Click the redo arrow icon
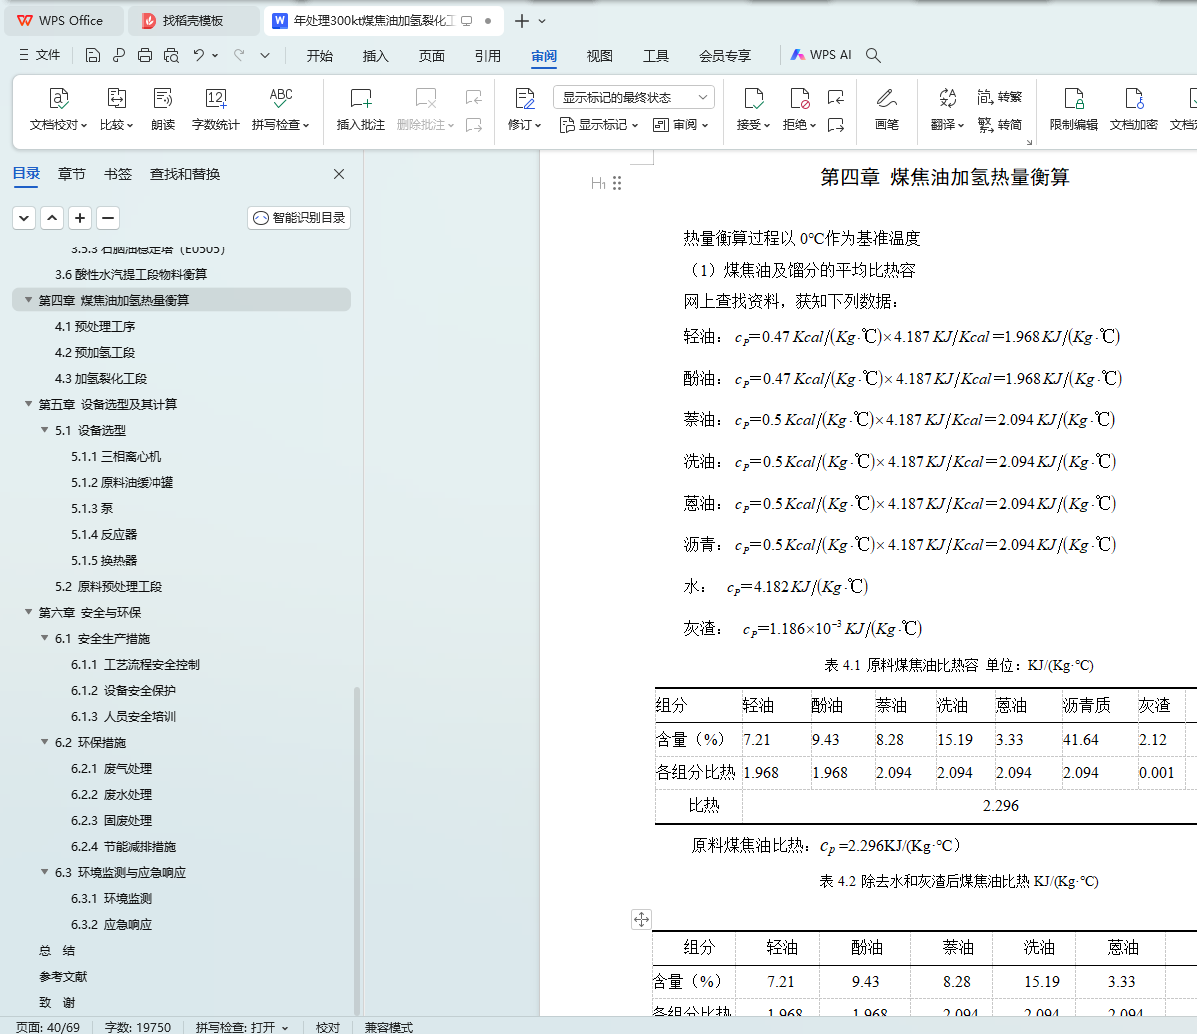 [x=239, y=55]
